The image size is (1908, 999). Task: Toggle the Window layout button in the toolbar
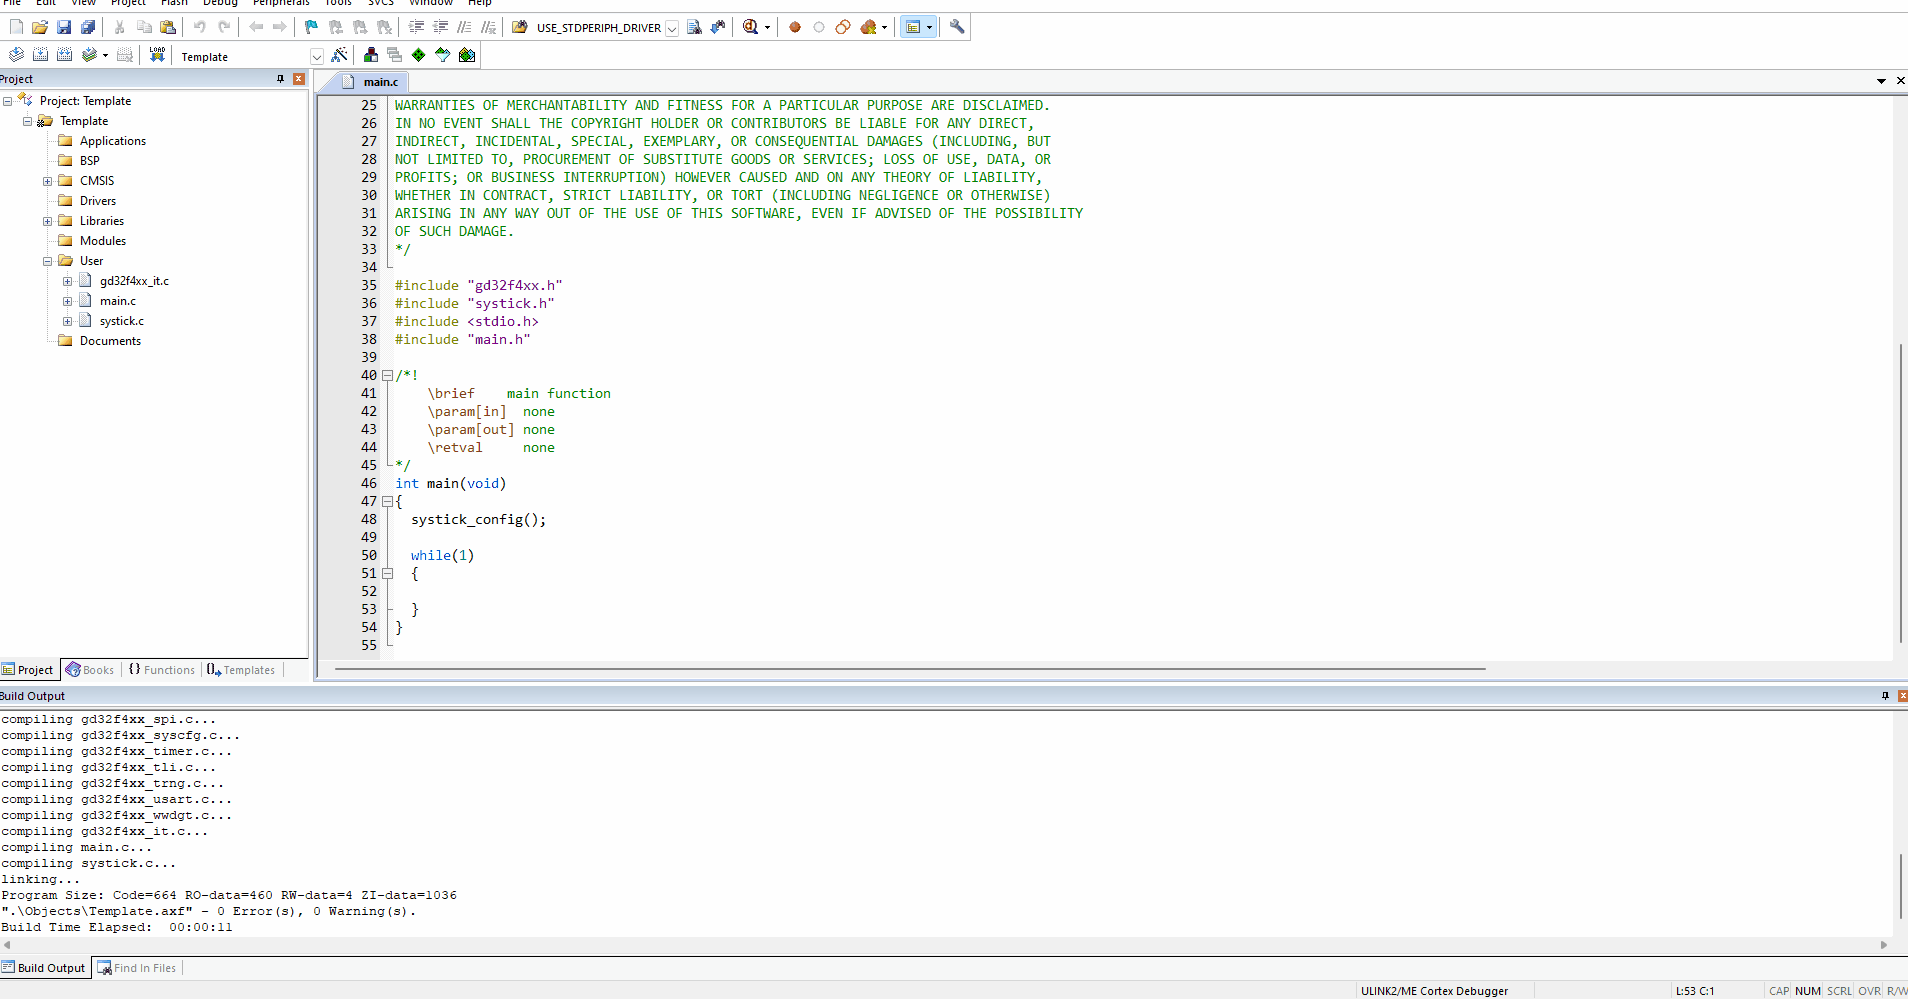(x=912, y=27)
